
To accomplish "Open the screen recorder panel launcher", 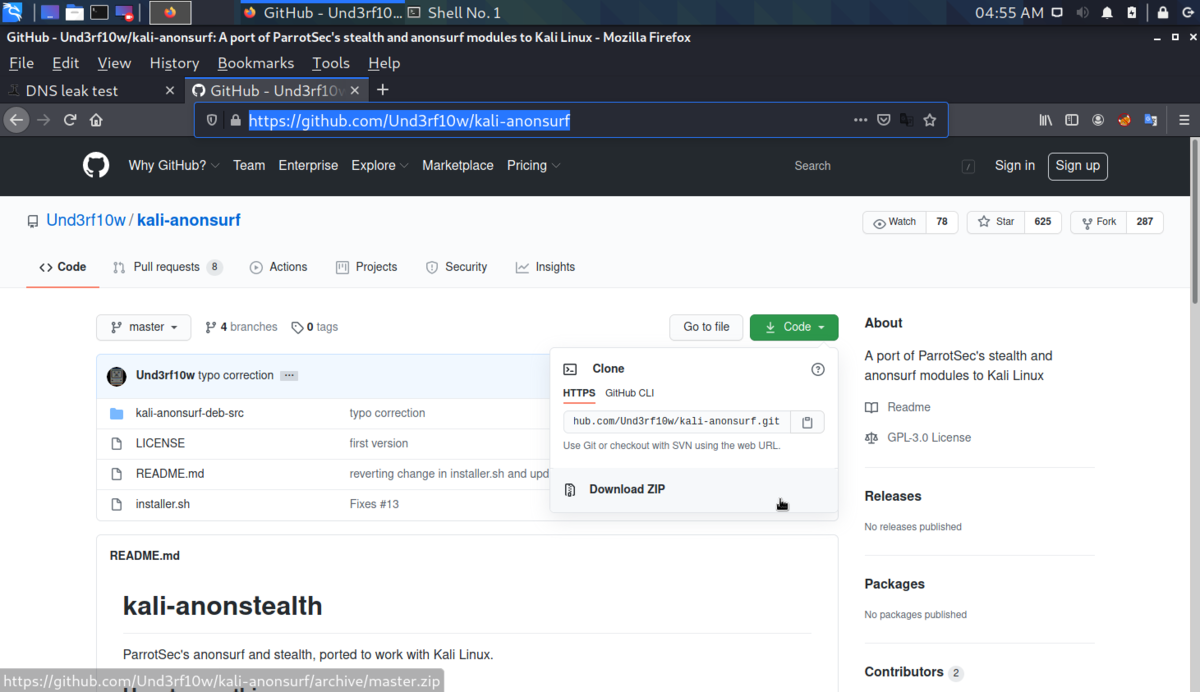I will pos(124,13).
